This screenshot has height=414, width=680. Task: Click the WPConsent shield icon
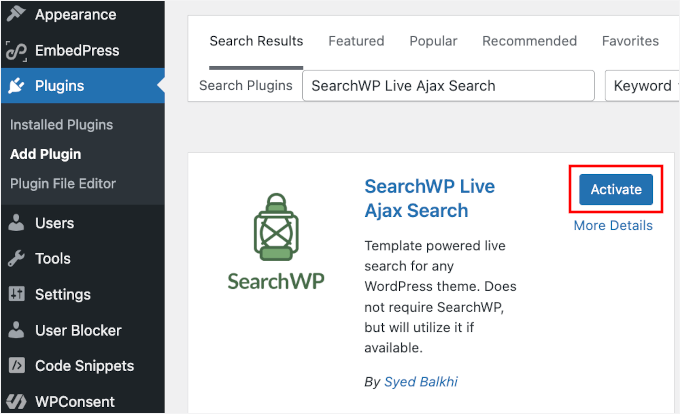16,402
